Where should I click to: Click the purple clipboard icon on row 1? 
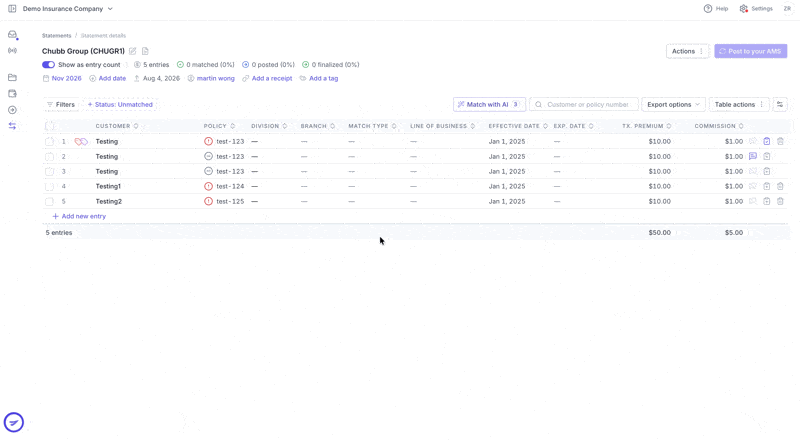click(x=766, y=141)
